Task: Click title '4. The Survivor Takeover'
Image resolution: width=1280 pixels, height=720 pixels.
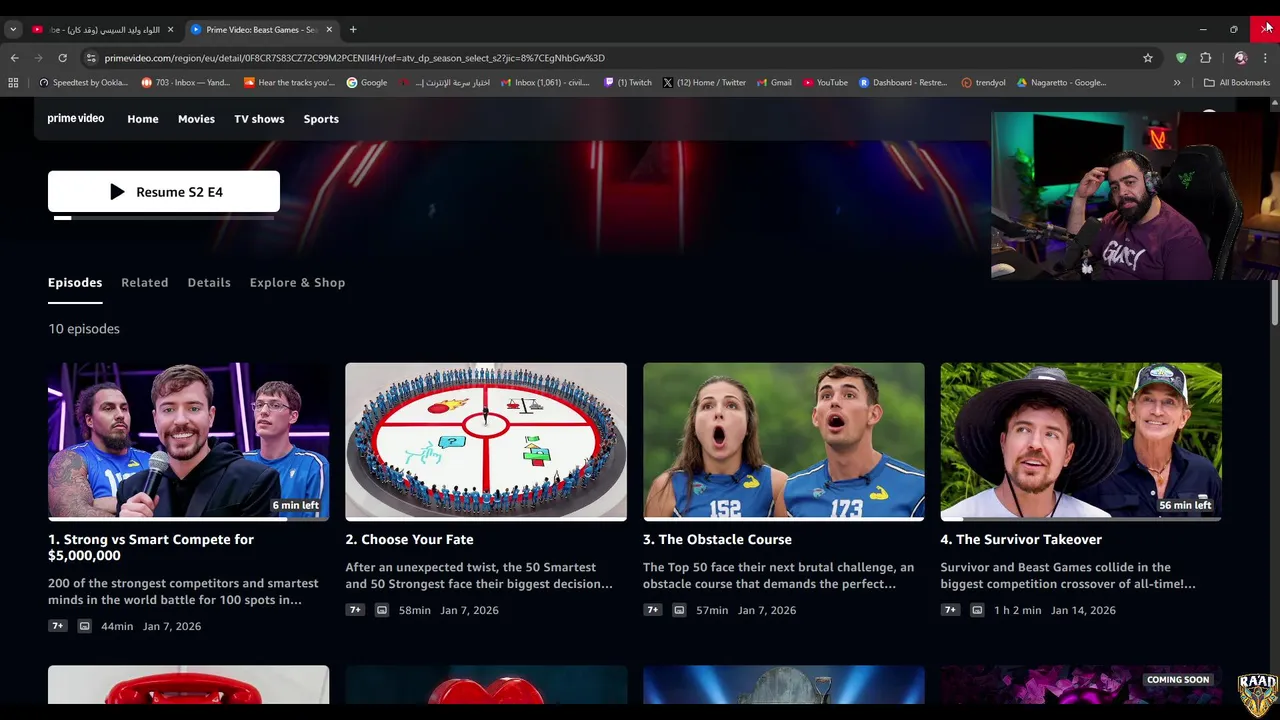Action: tap(1021, 539)
